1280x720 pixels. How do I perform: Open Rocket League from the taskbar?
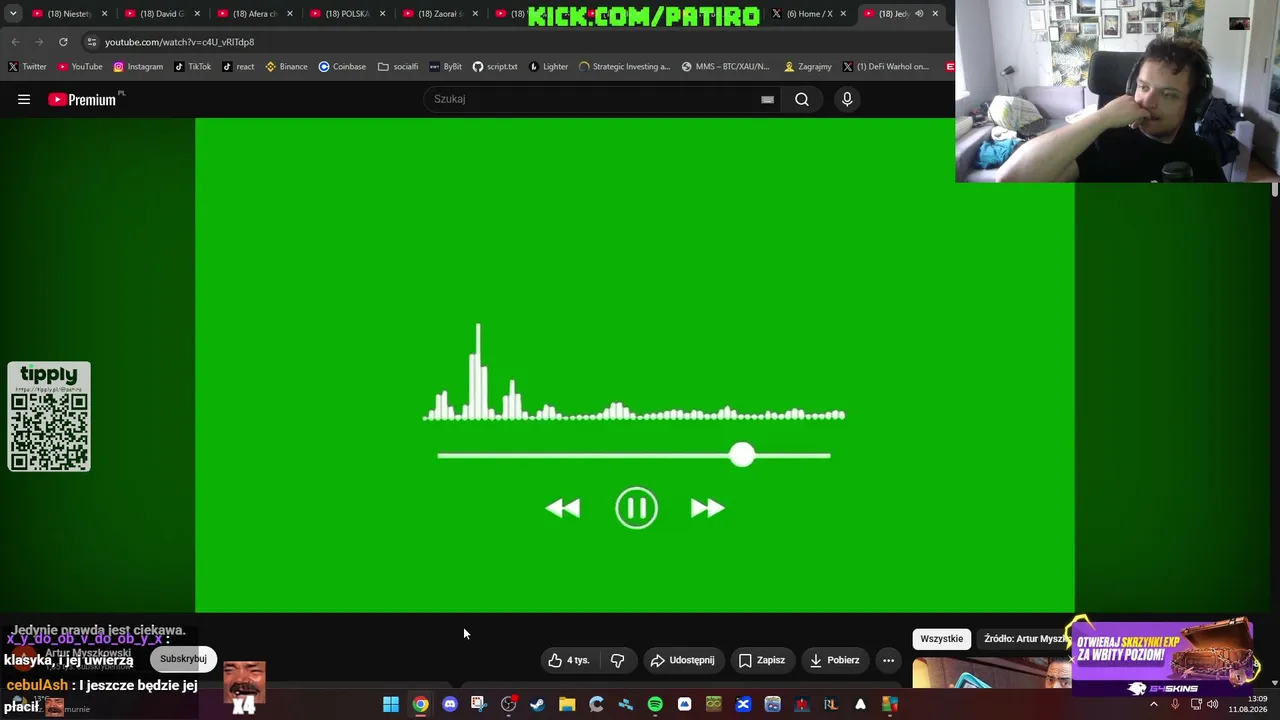coord(831,704)
